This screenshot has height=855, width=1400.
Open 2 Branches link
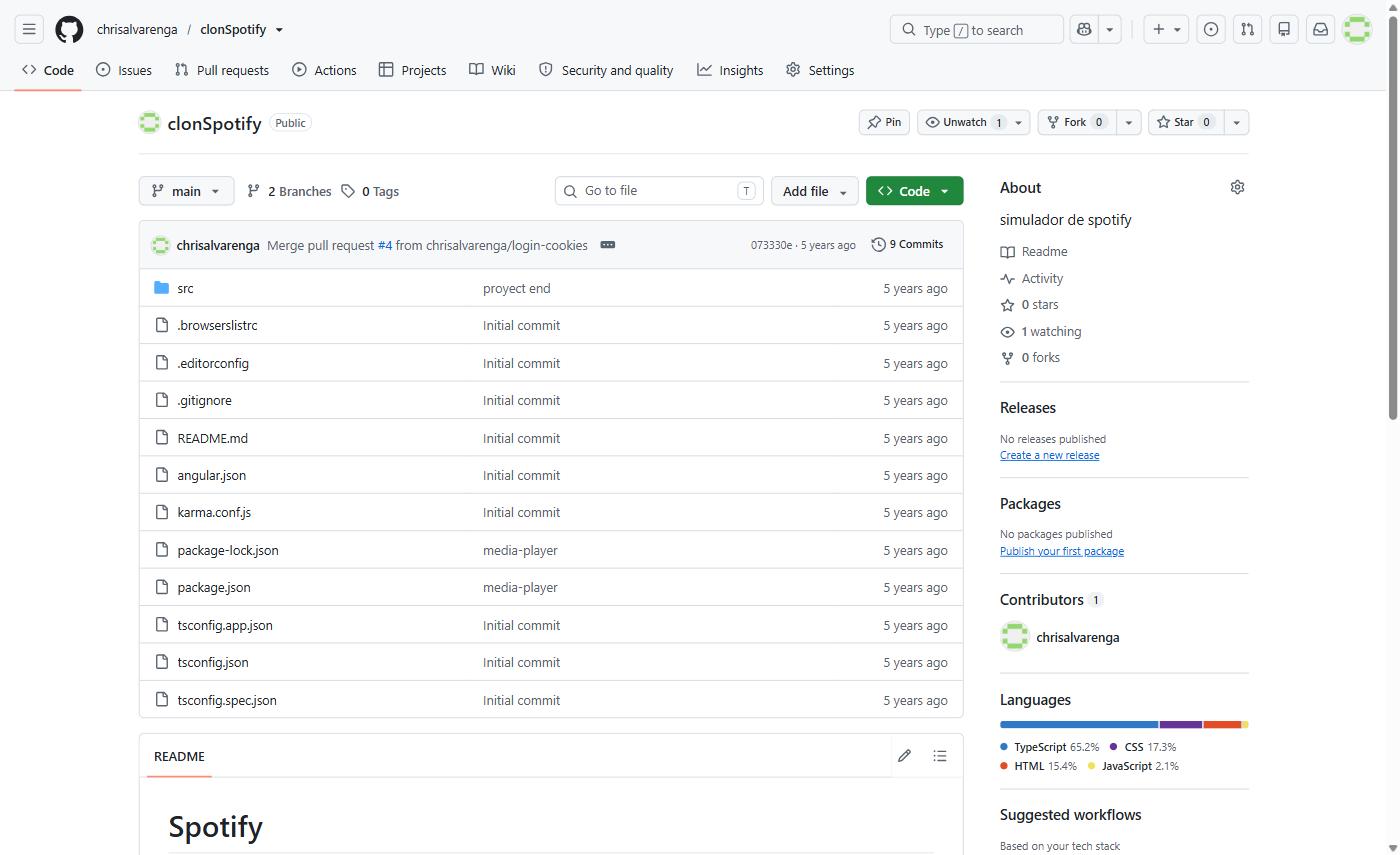coord(289,191)
